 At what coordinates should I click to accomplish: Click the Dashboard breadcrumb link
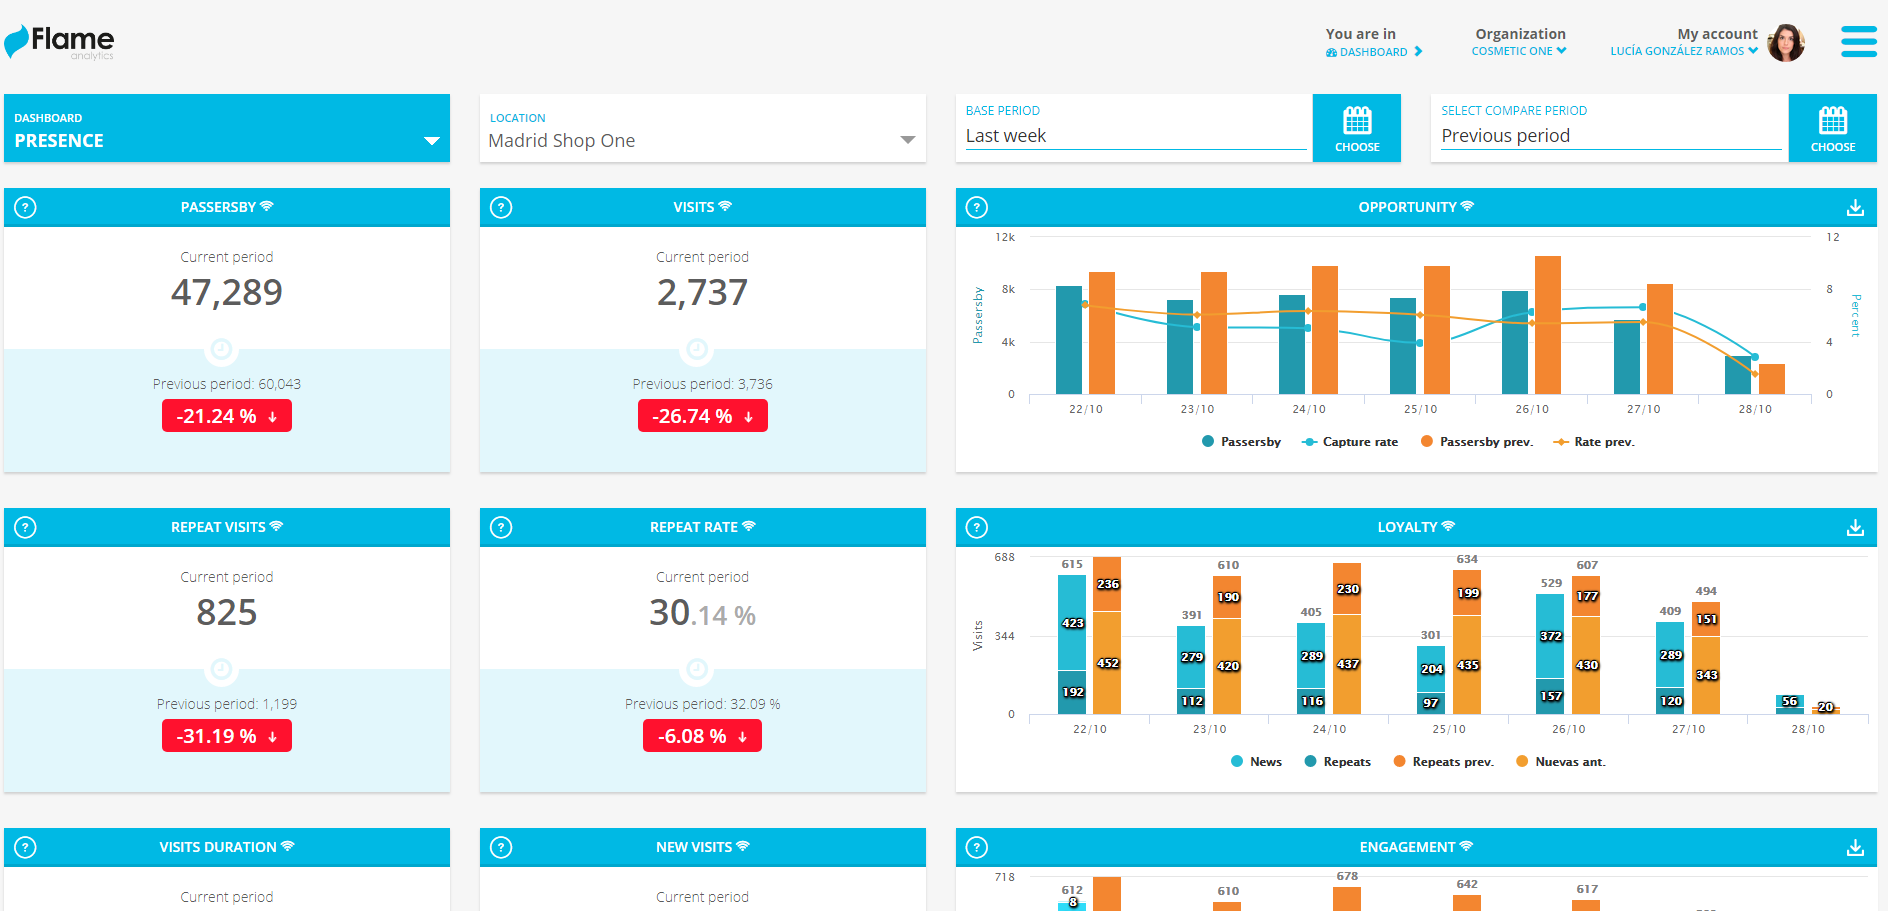[x=1373, y=52]
